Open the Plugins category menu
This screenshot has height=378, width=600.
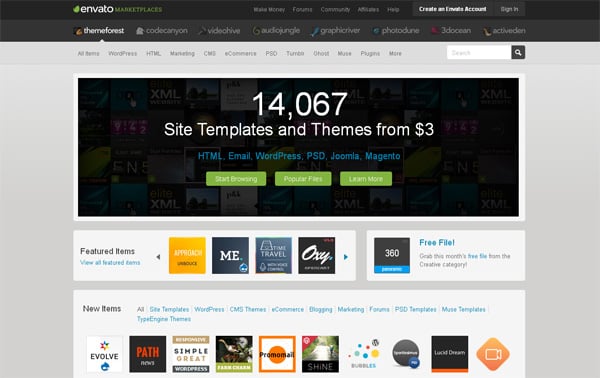[370, 54]
